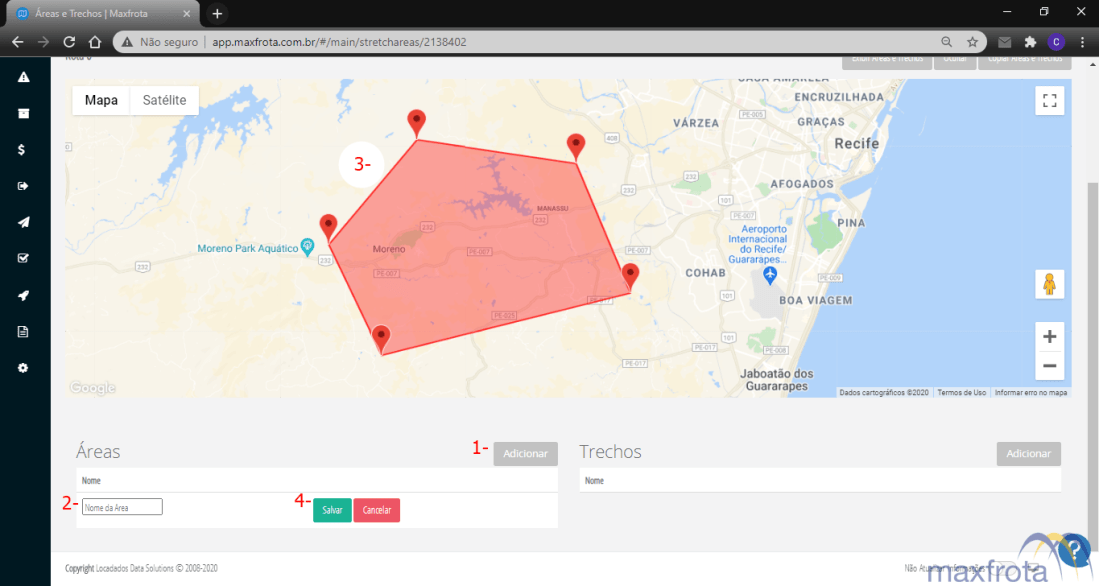Focus the Nome da Area input field
This screenshot has width=1099, height=586.
(122, 508)
